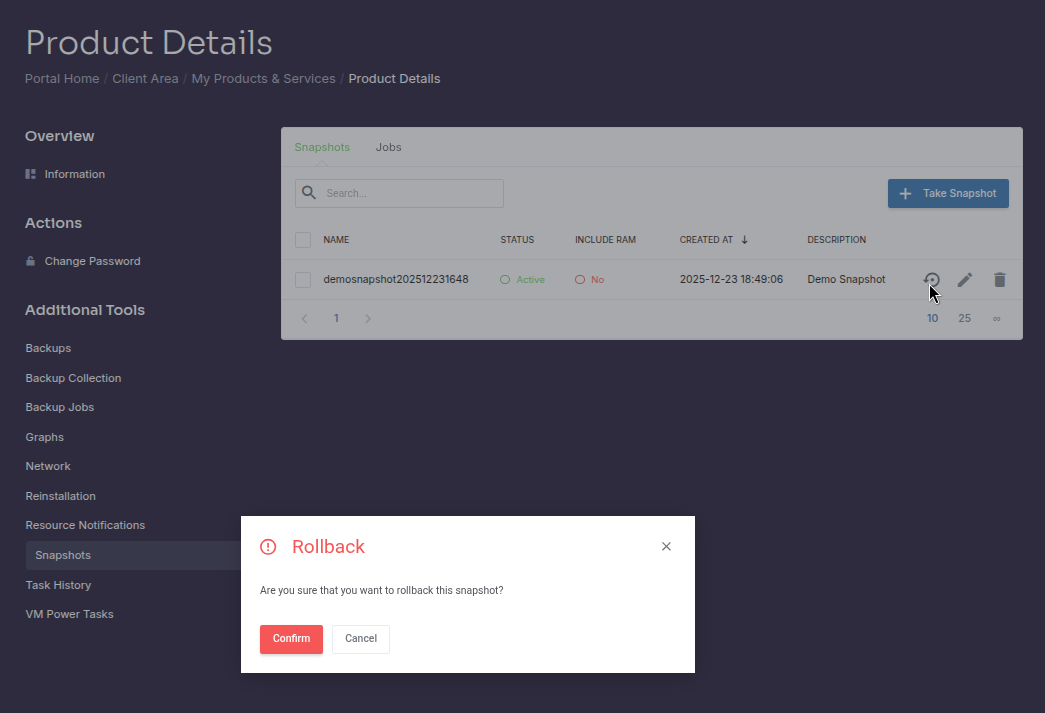Open the Snapshots tab
This screenshot has height=713, width=1045.
click(x=322, y=146)
